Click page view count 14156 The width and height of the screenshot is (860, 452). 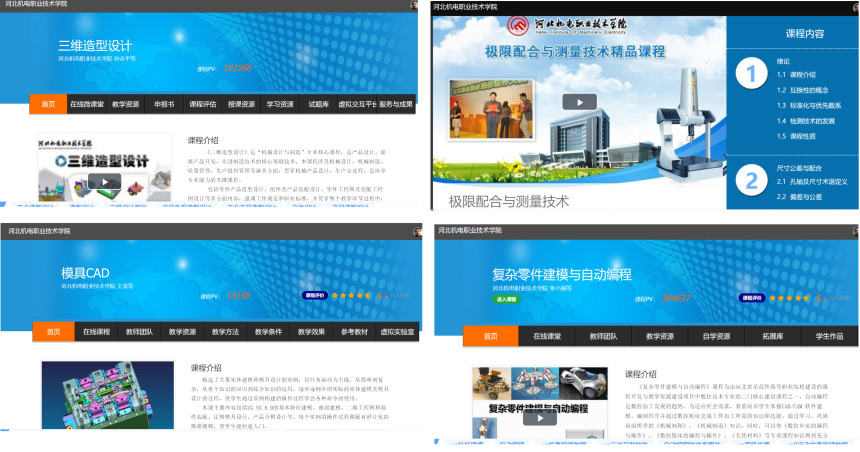coord(238,295)
